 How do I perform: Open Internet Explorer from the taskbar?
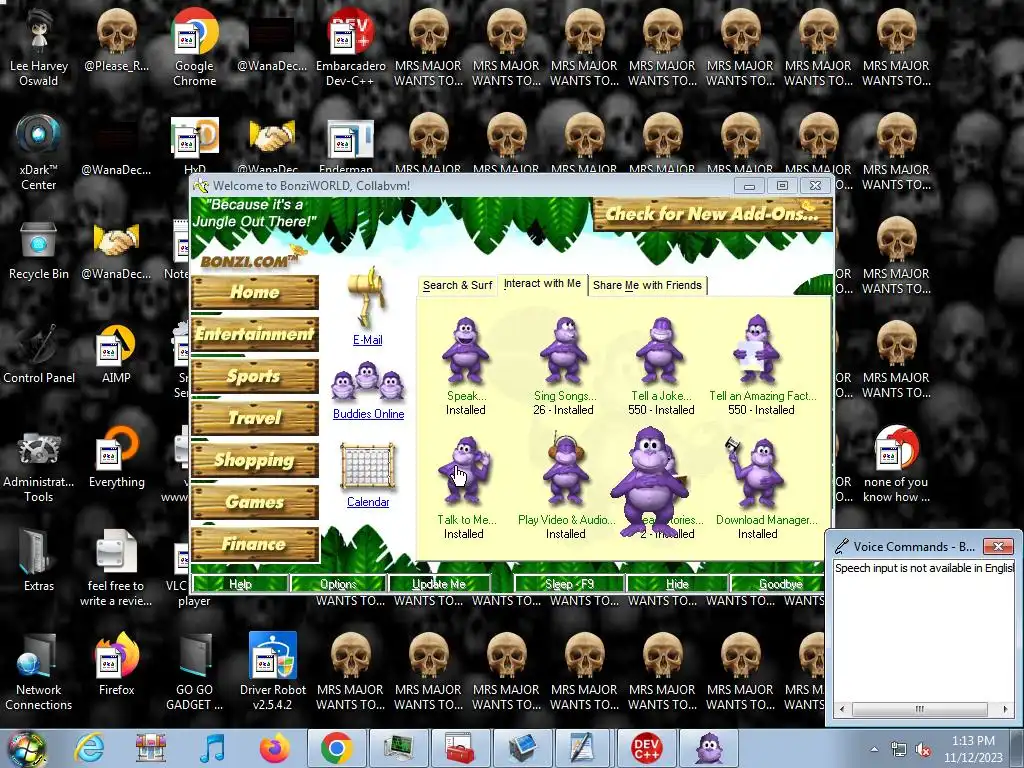coord(89,748)
